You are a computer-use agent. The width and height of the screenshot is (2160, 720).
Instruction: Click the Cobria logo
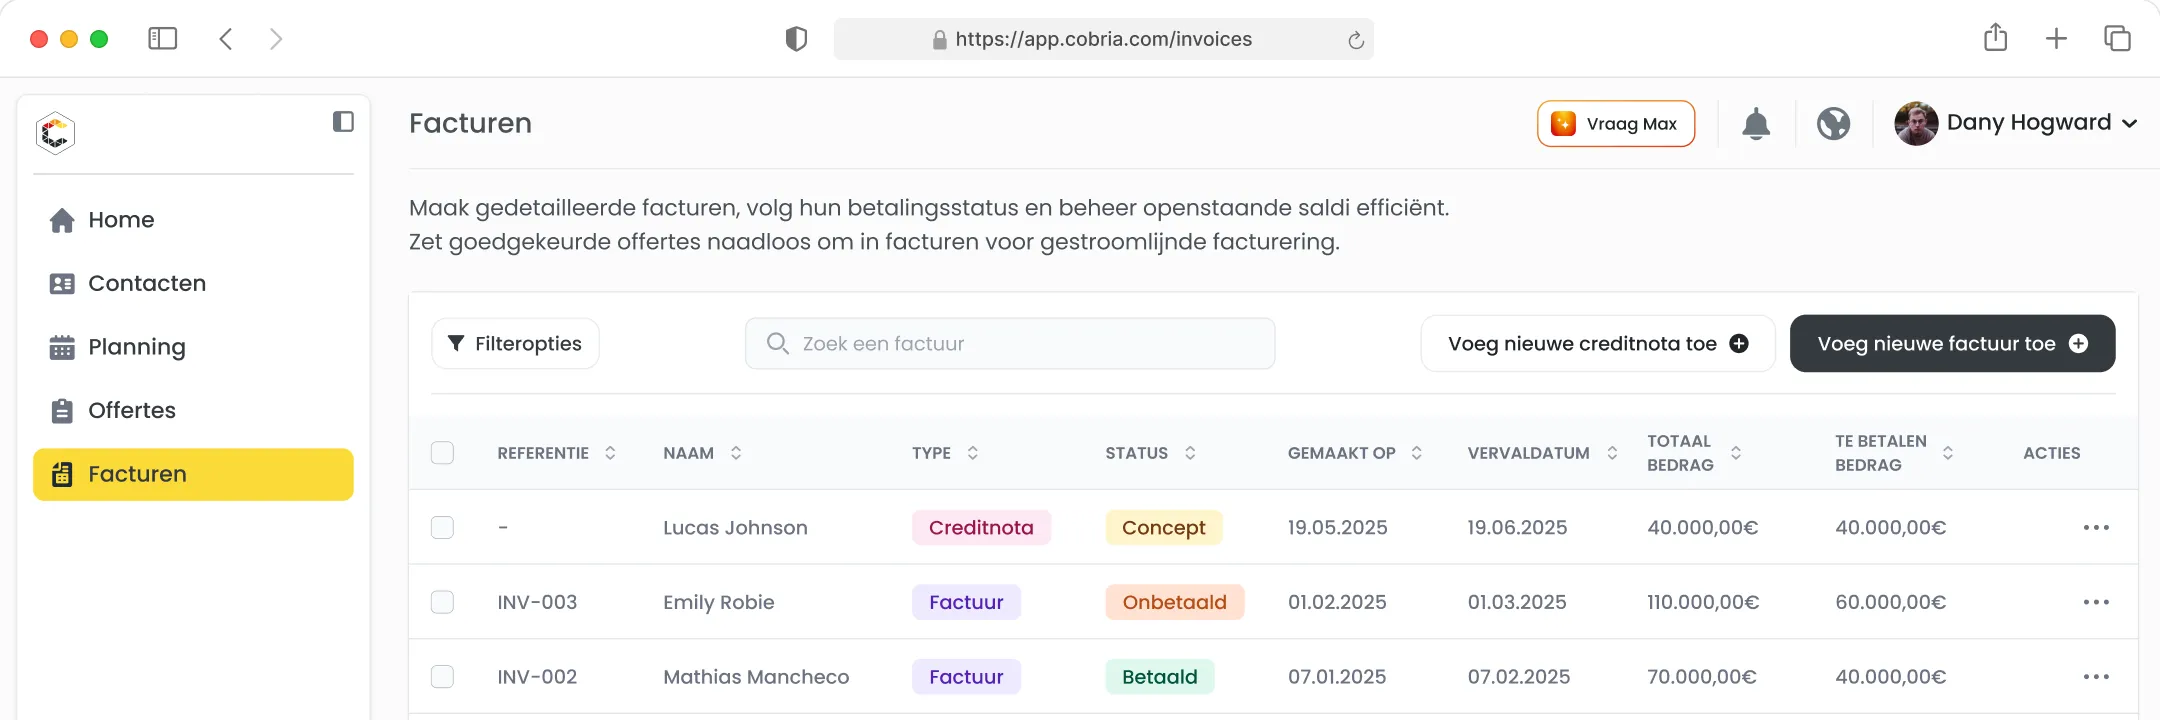point(56,133)
